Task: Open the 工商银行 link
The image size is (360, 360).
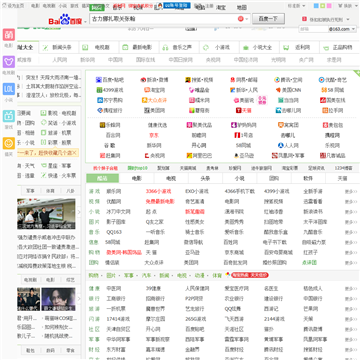Action: click(116, 298)
